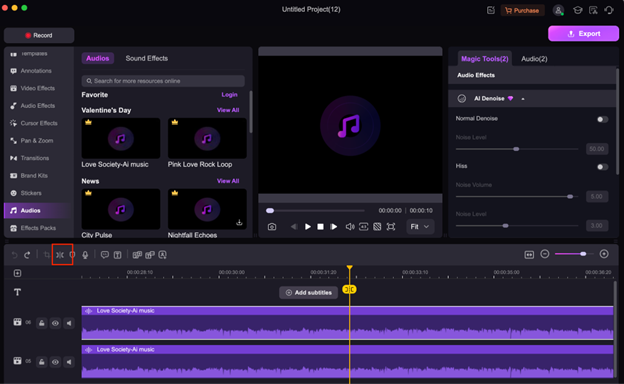
Task: Click the first Noise Level slider handle
Action: 516,149
